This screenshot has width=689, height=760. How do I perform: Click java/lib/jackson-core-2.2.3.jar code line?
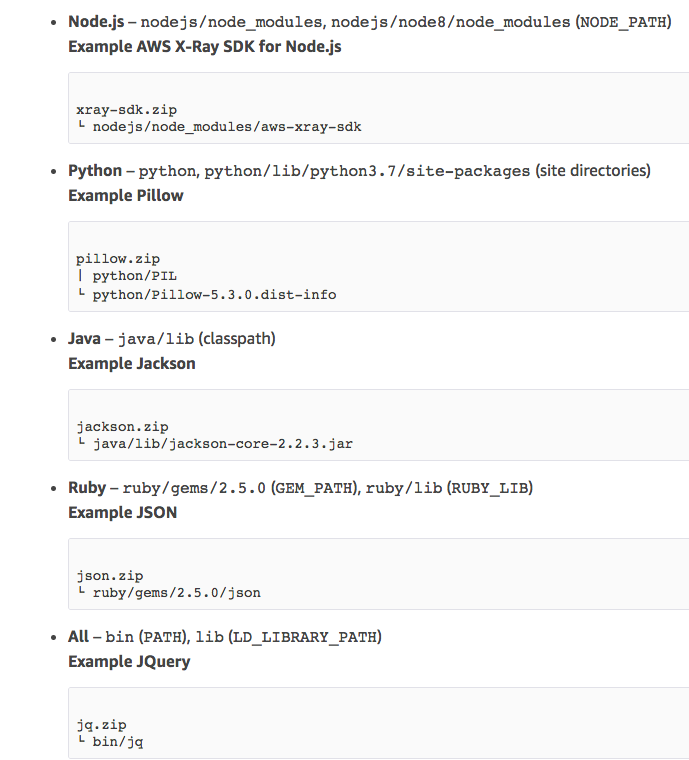point(223,443)
